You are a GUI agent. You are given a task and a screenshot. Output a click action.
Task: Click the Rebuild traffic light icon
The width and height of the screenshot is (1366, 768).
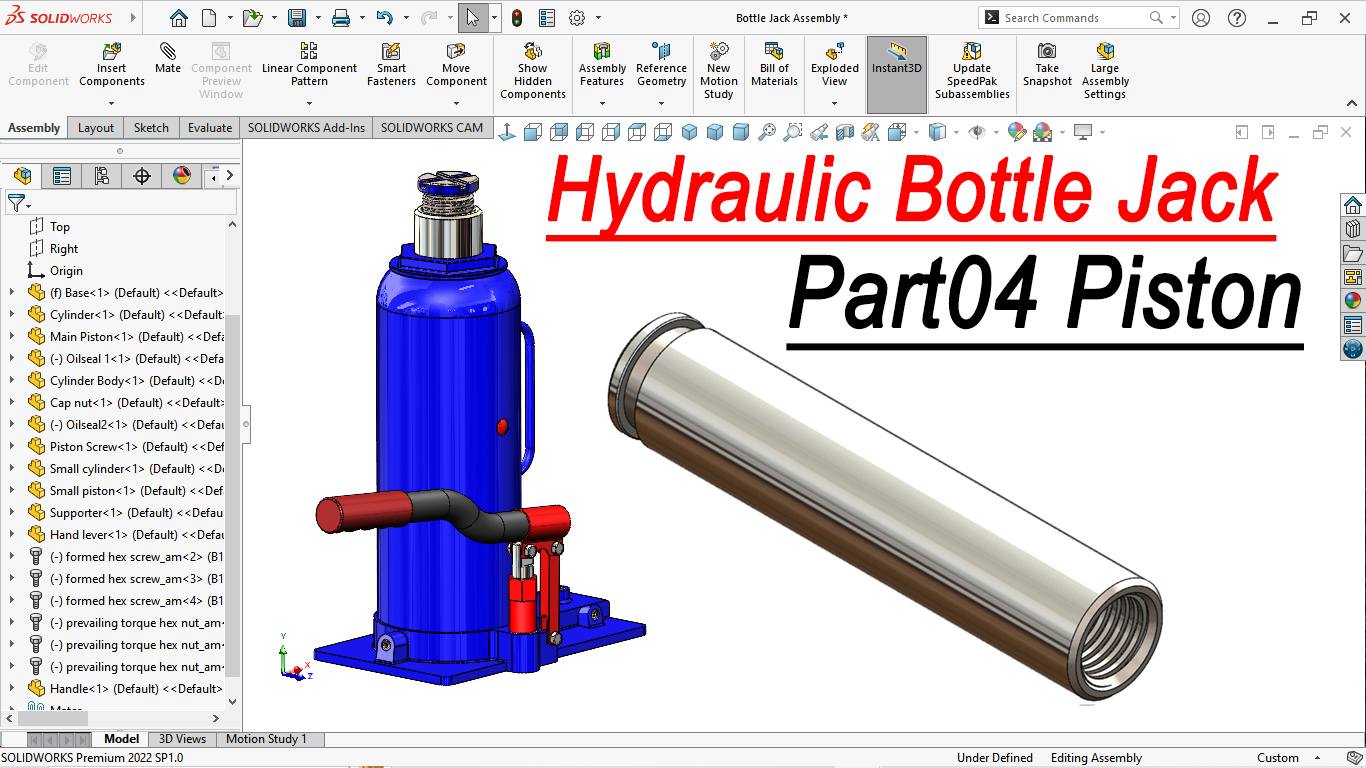(x=517, y=18)
